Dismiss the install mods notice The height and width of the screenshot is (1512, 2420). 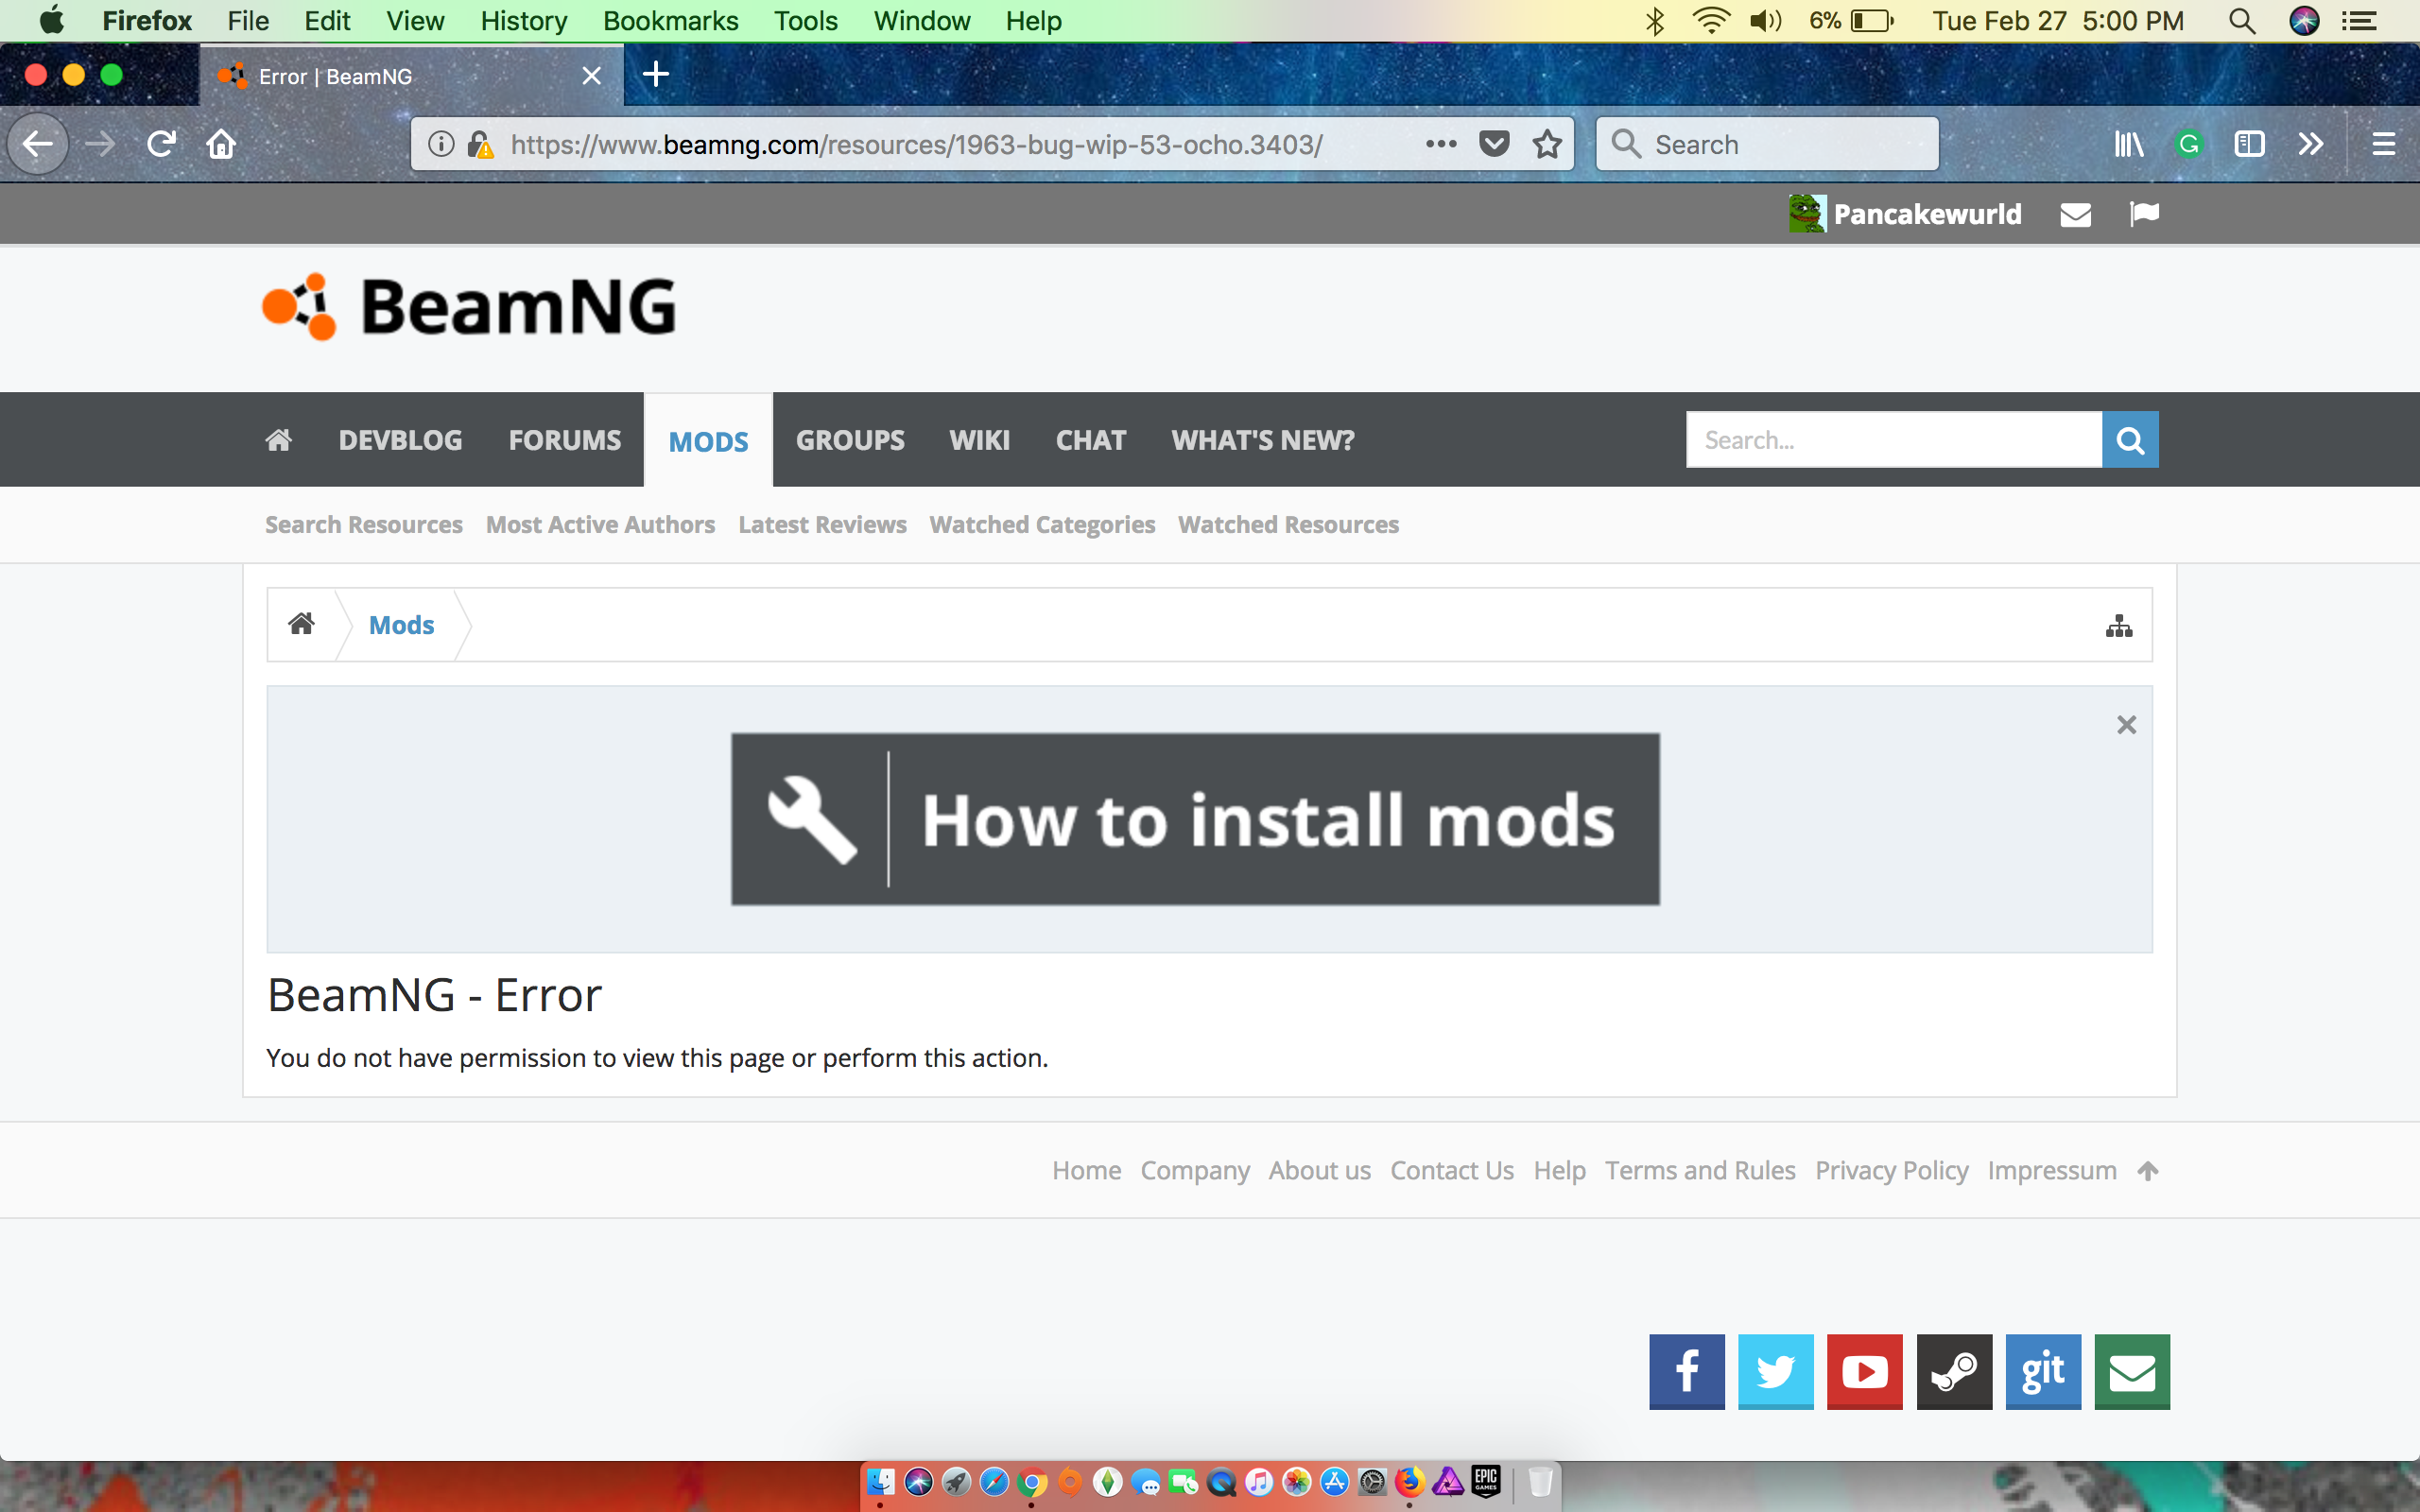click(x=2126, y=724)
